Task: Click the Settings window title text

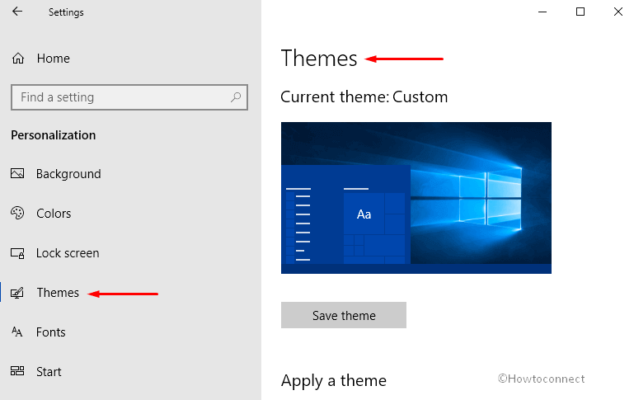Action: point(66,12)
